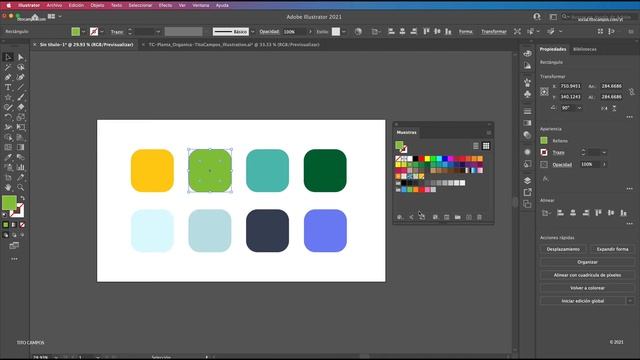Expand Opacidad arrow in control bar
This screenshot has height=360, width=640.
pyautogui.click(x=310, y=31)
